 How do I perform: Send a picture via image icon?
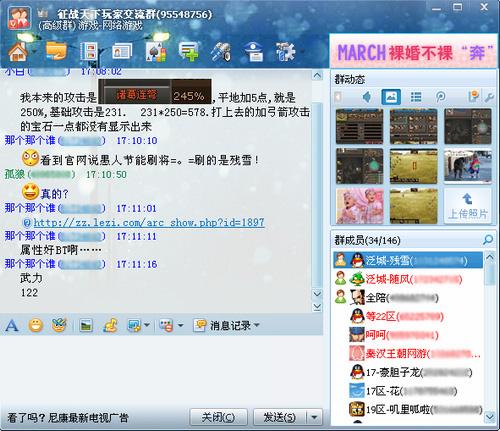pyautogui.click(x=86, y=325)
